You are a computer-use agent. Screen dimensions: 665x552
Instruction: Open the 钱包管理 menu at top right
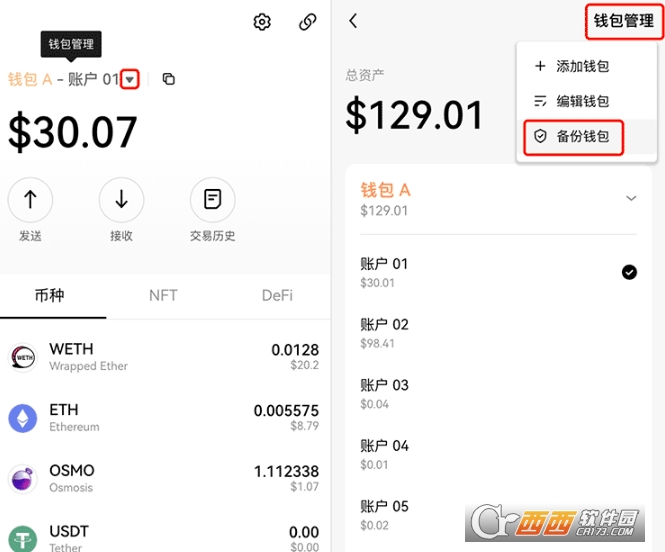[623, 21]
